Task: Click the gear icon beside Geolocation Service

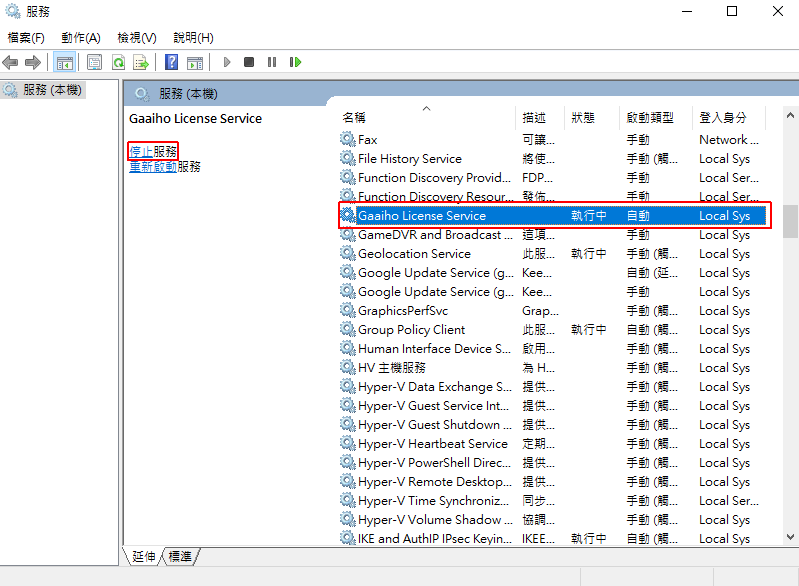Action: 348,253
